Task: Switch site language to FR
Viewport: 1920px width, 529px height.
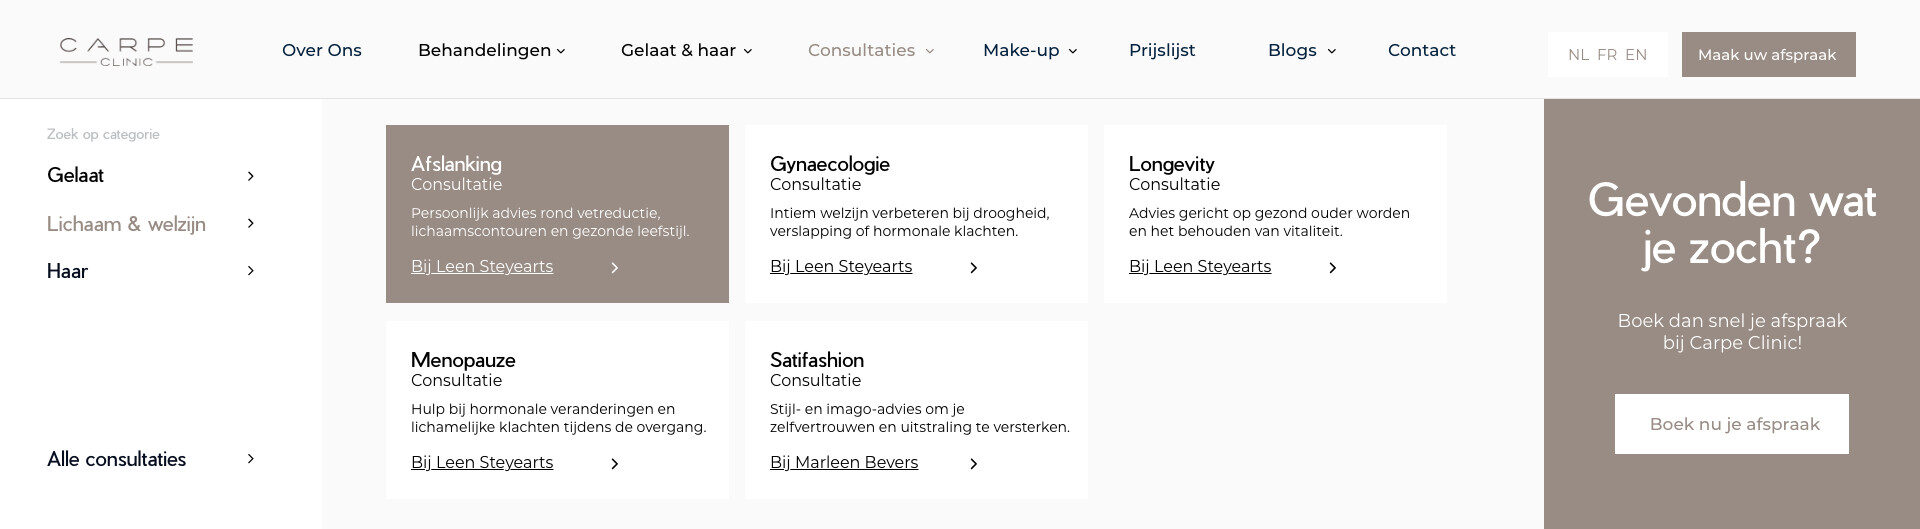Action: pyautogui.click(x=1607, y=55)
